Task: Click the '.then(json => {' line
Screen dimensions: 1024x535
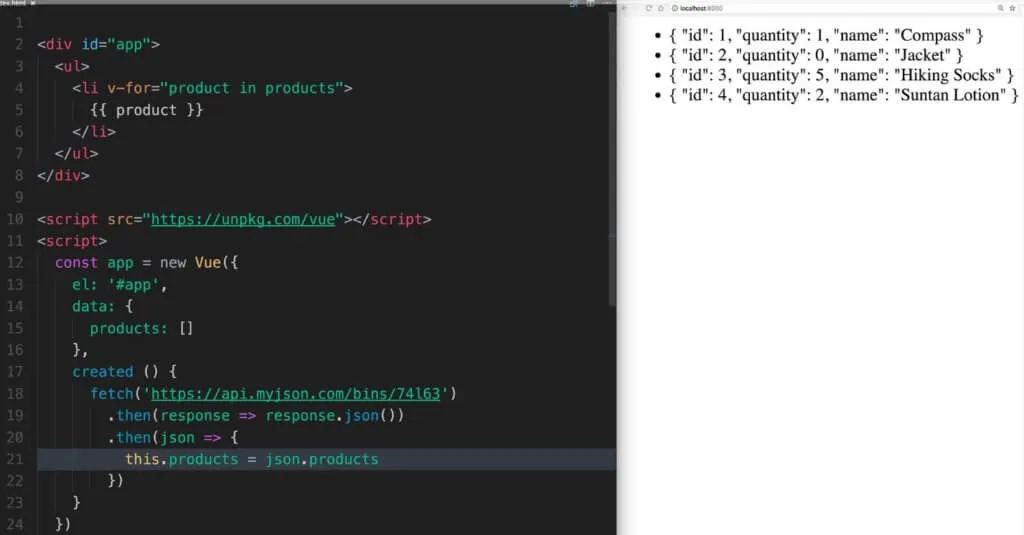Action: coord(173,437)
